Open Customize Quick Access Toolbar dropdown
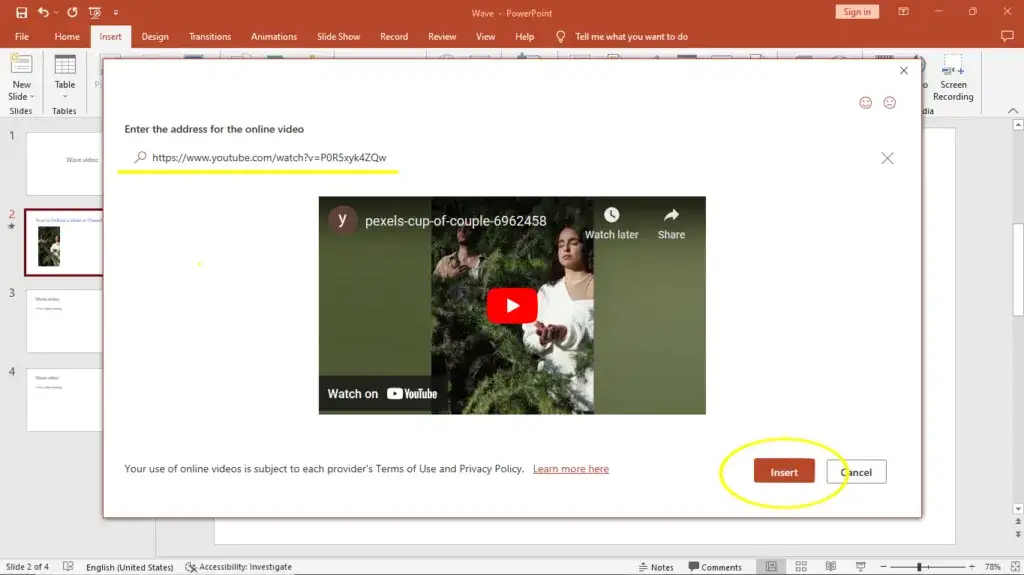 [116, 12]
